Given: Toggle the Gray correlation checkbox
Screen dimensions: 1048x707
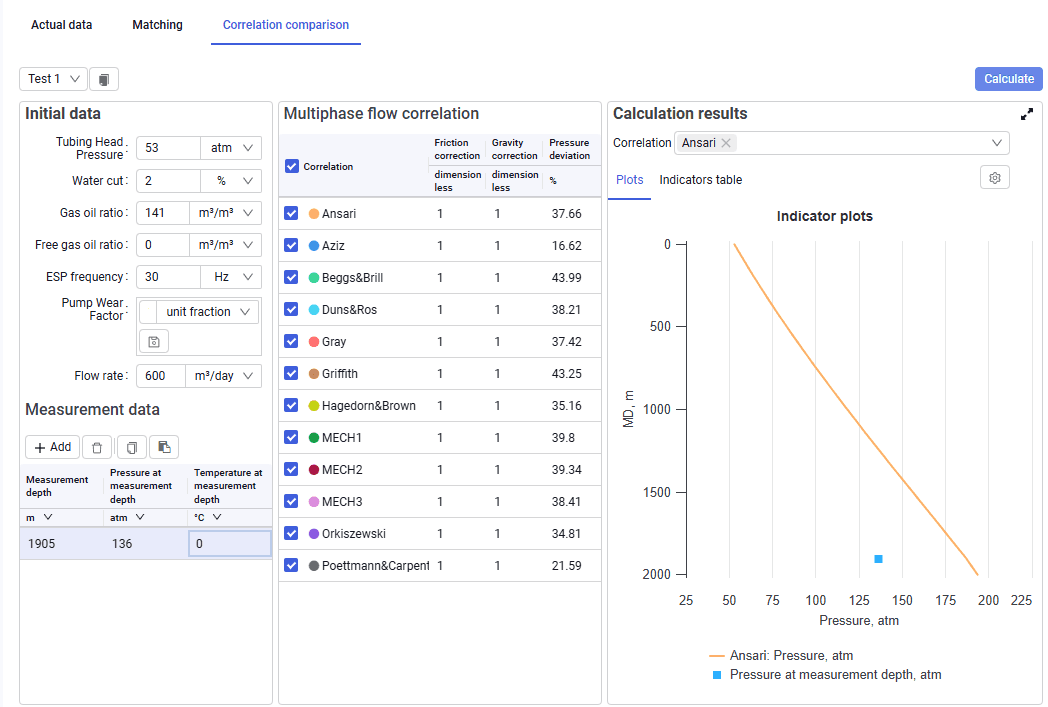Looking at the screenshot, I should pyautogui.click(x=291, y=341).
